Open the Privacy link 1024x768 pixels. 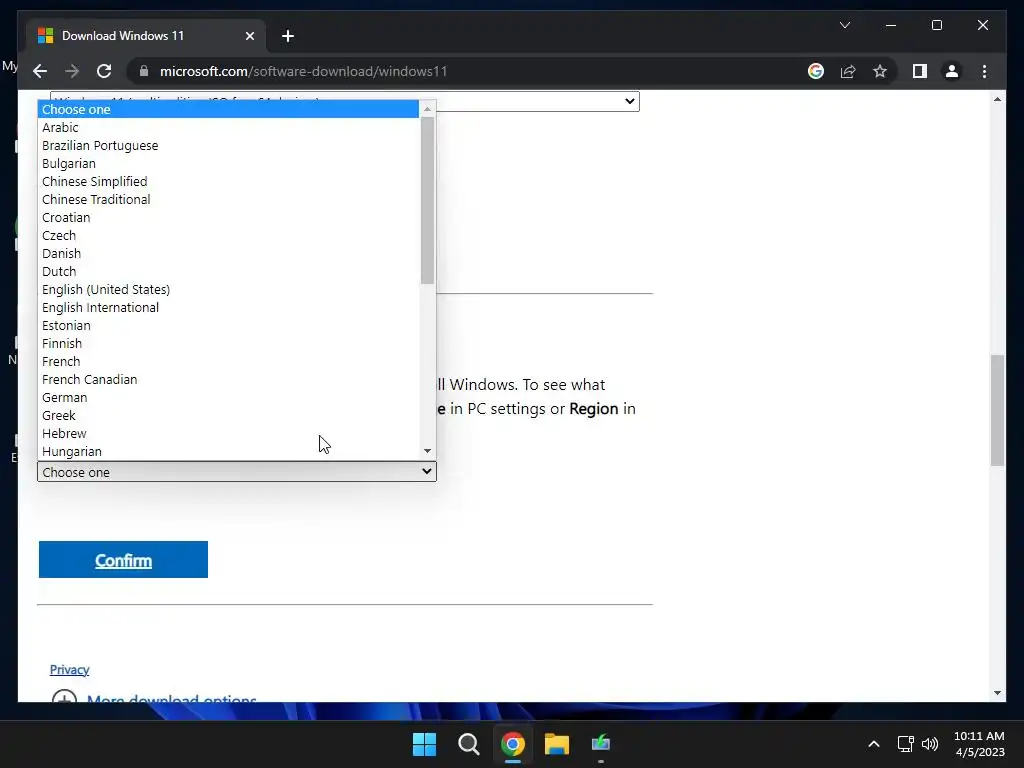tap(69, 669)
